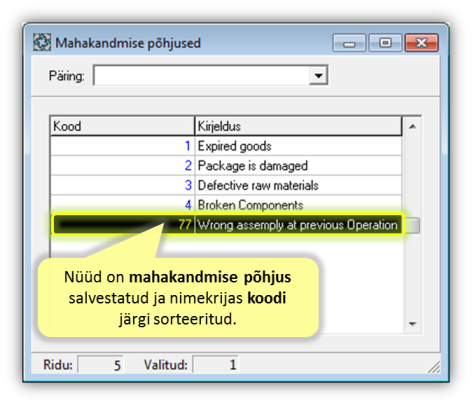Click the window resize grip corner
This screenshot has height=405, width=472.
(434, 367)
